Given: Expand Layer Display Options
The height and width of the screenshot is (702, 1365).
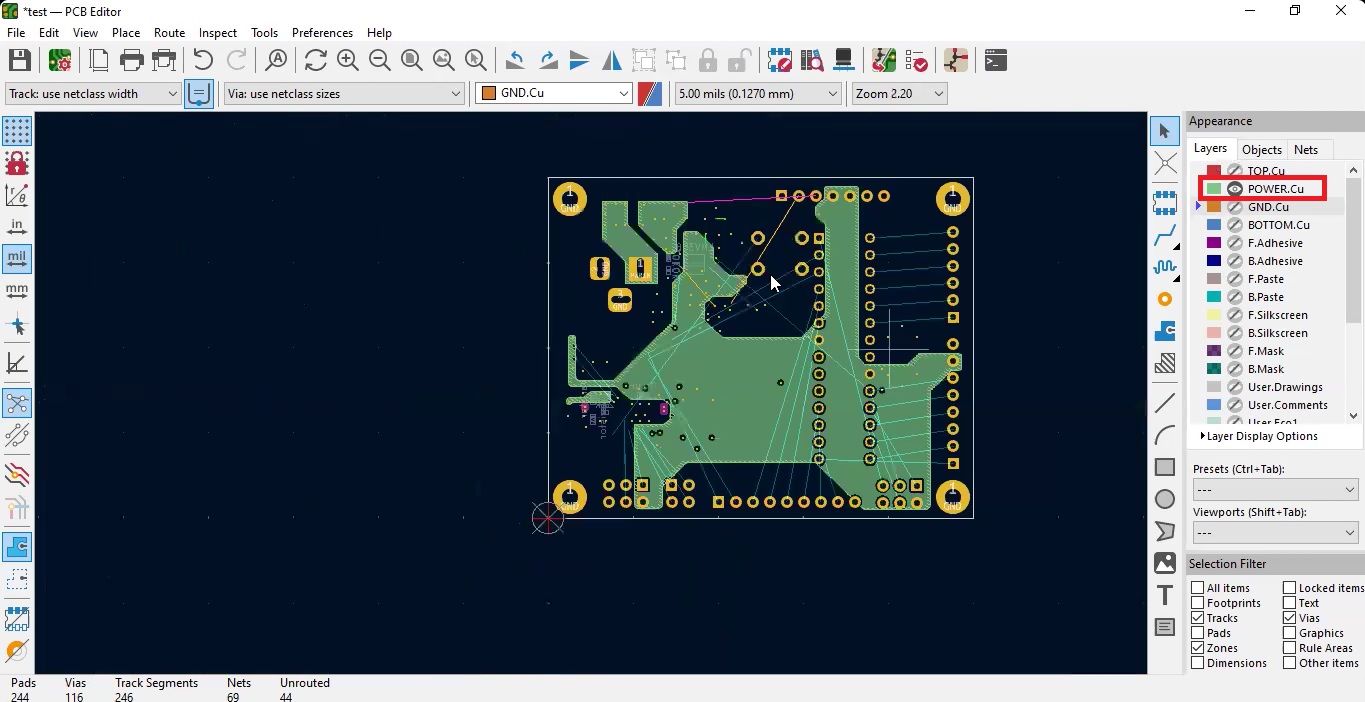Looking at the screenshot, I should coord(1259,436).
